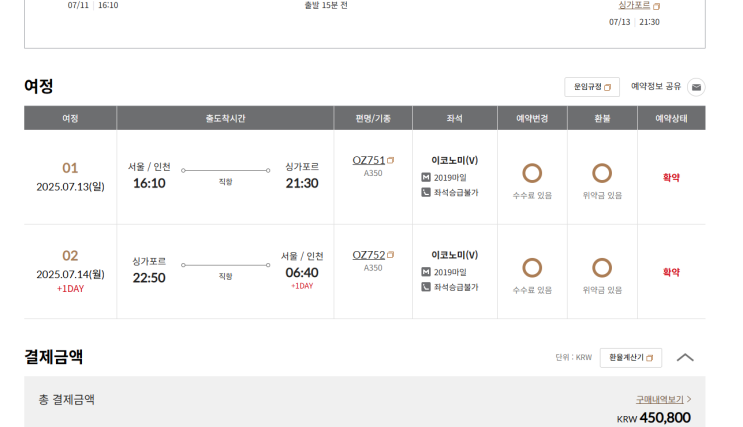The image size is (743, 427).
Task: Click the 예약상태 column header
Action: point(671,118)
